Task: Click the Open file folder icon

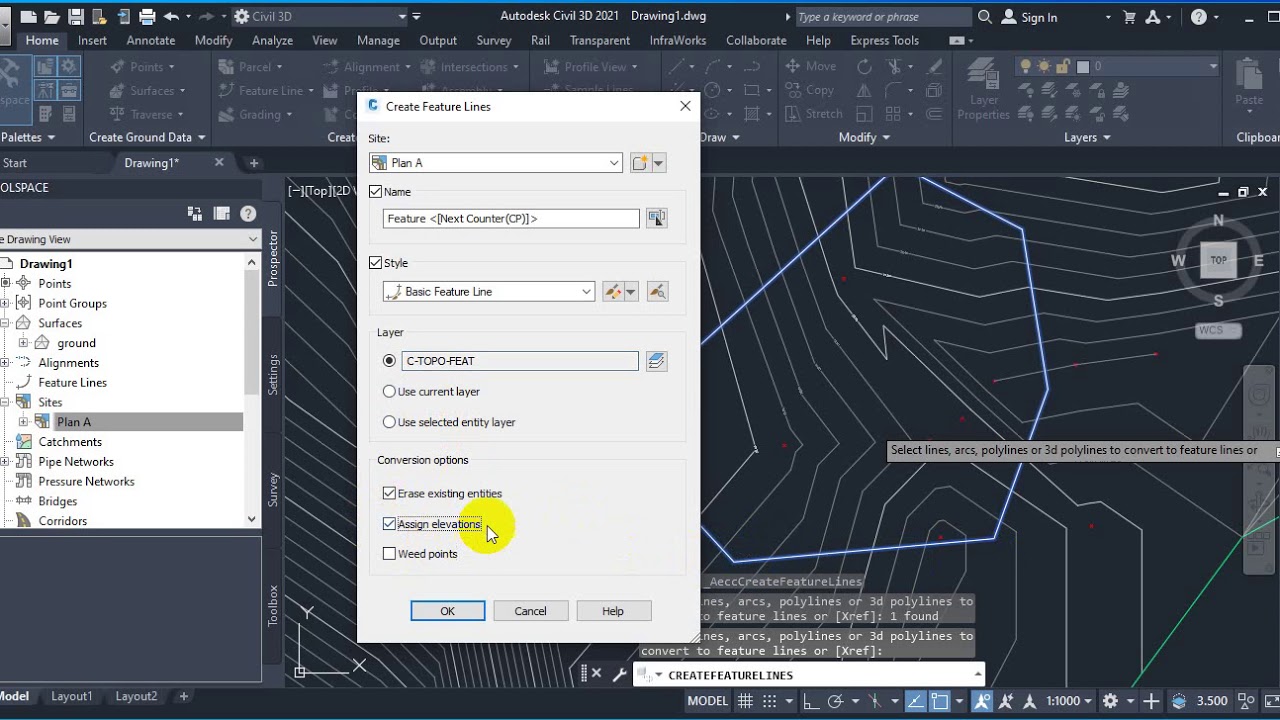Action: [x=52, y=17]
